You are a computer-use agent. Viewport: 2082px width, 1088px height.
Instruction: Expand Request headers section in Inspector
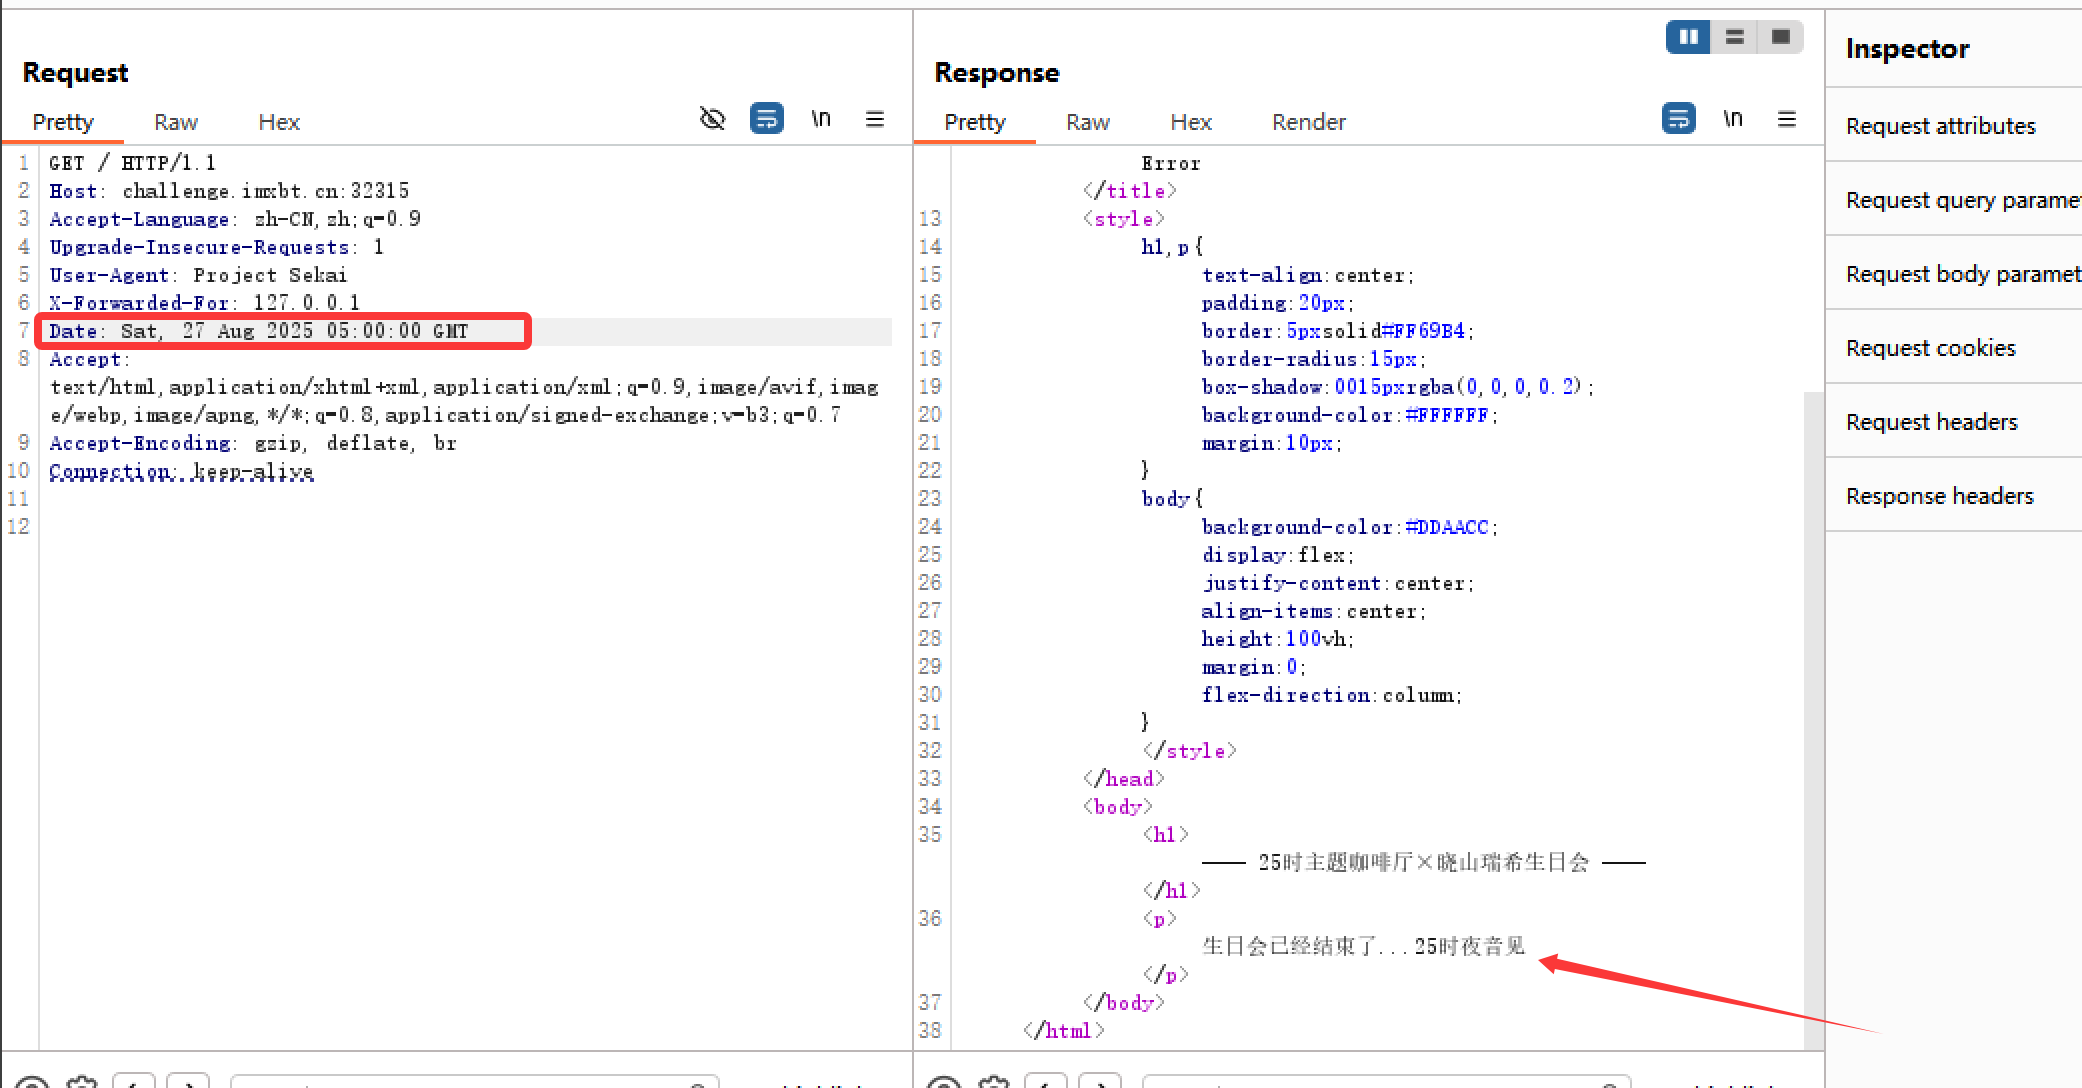pos(1931,422)
